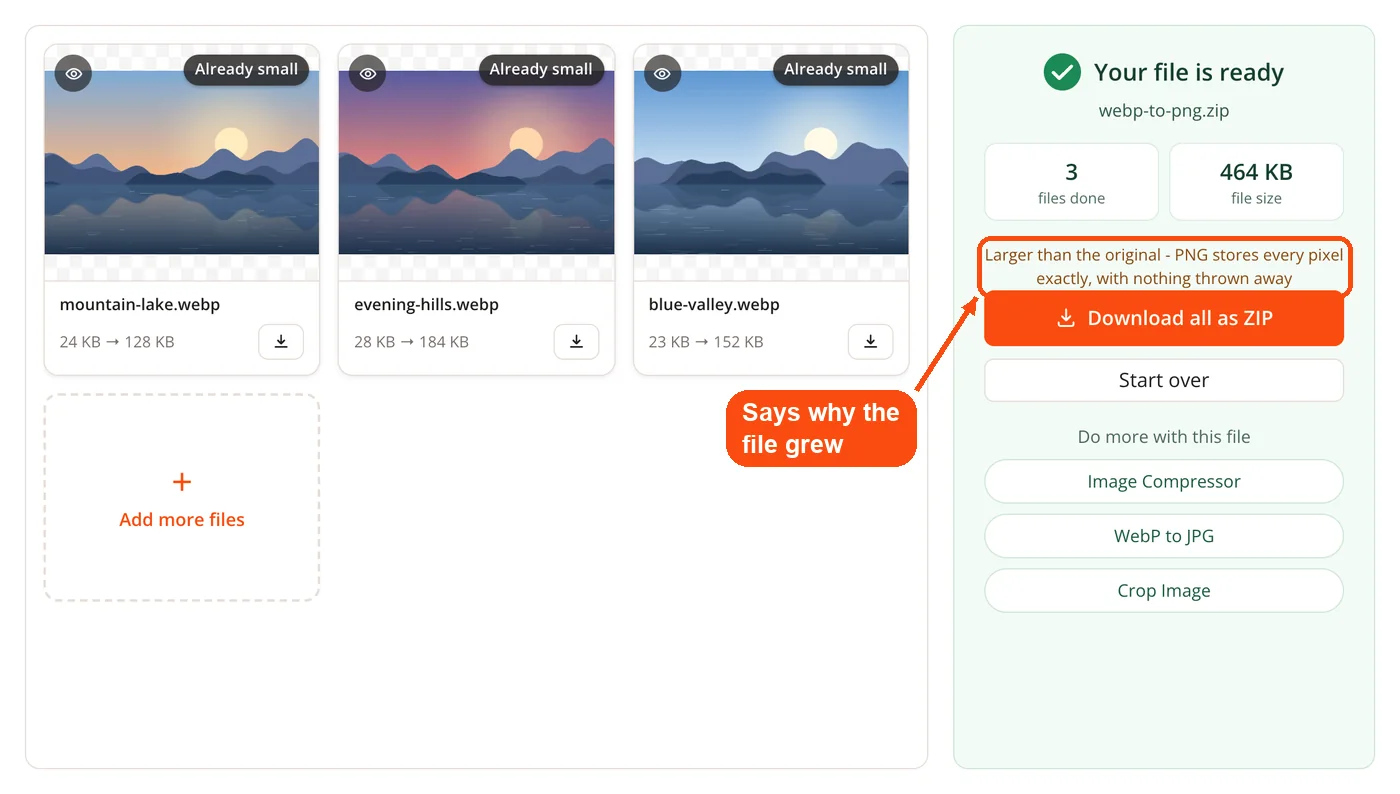Click the mountain-lake.webp file name

[140, 304]
